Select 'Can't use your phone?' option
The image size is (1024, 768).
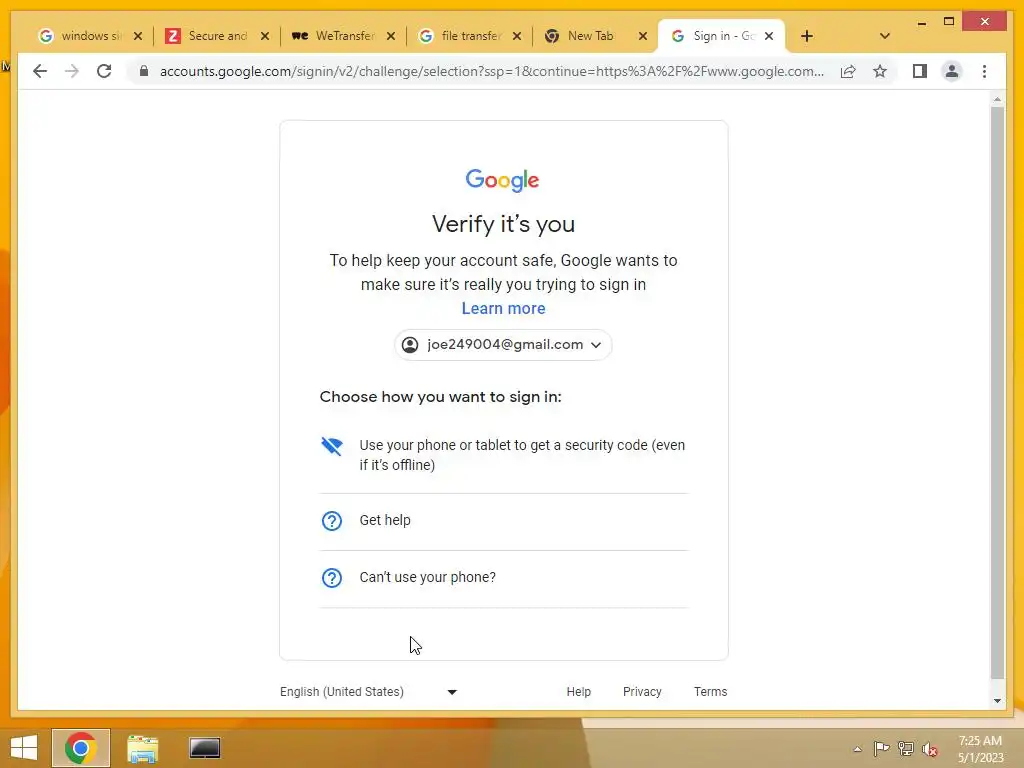click(x=504, y=578)
